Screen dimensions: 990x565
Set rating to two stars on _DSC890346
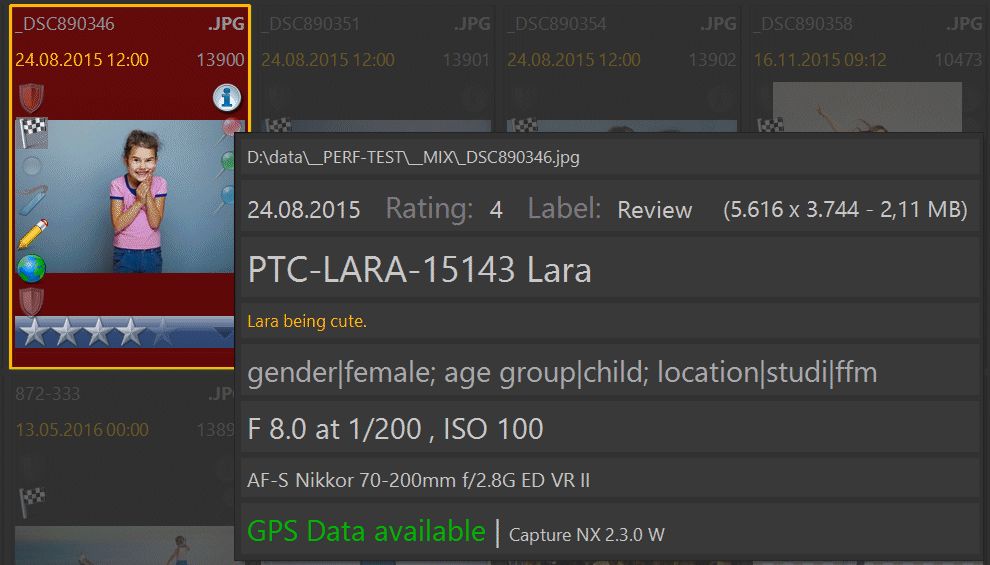coord(66,332)
